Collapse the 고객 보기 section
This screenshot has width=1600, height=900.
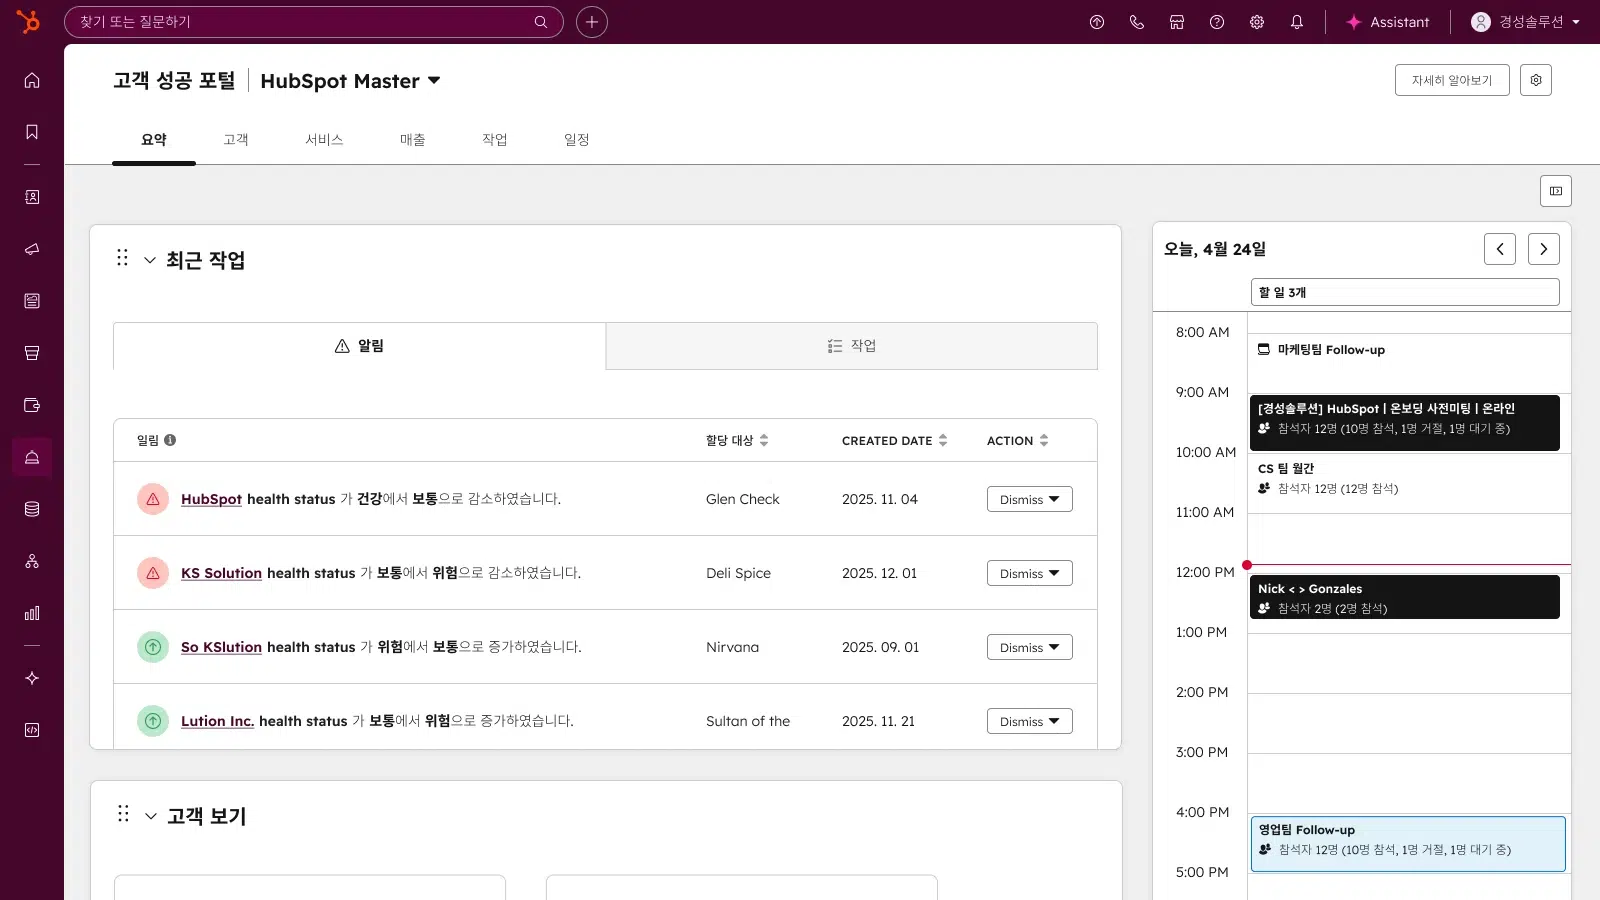tap(151, 816)
